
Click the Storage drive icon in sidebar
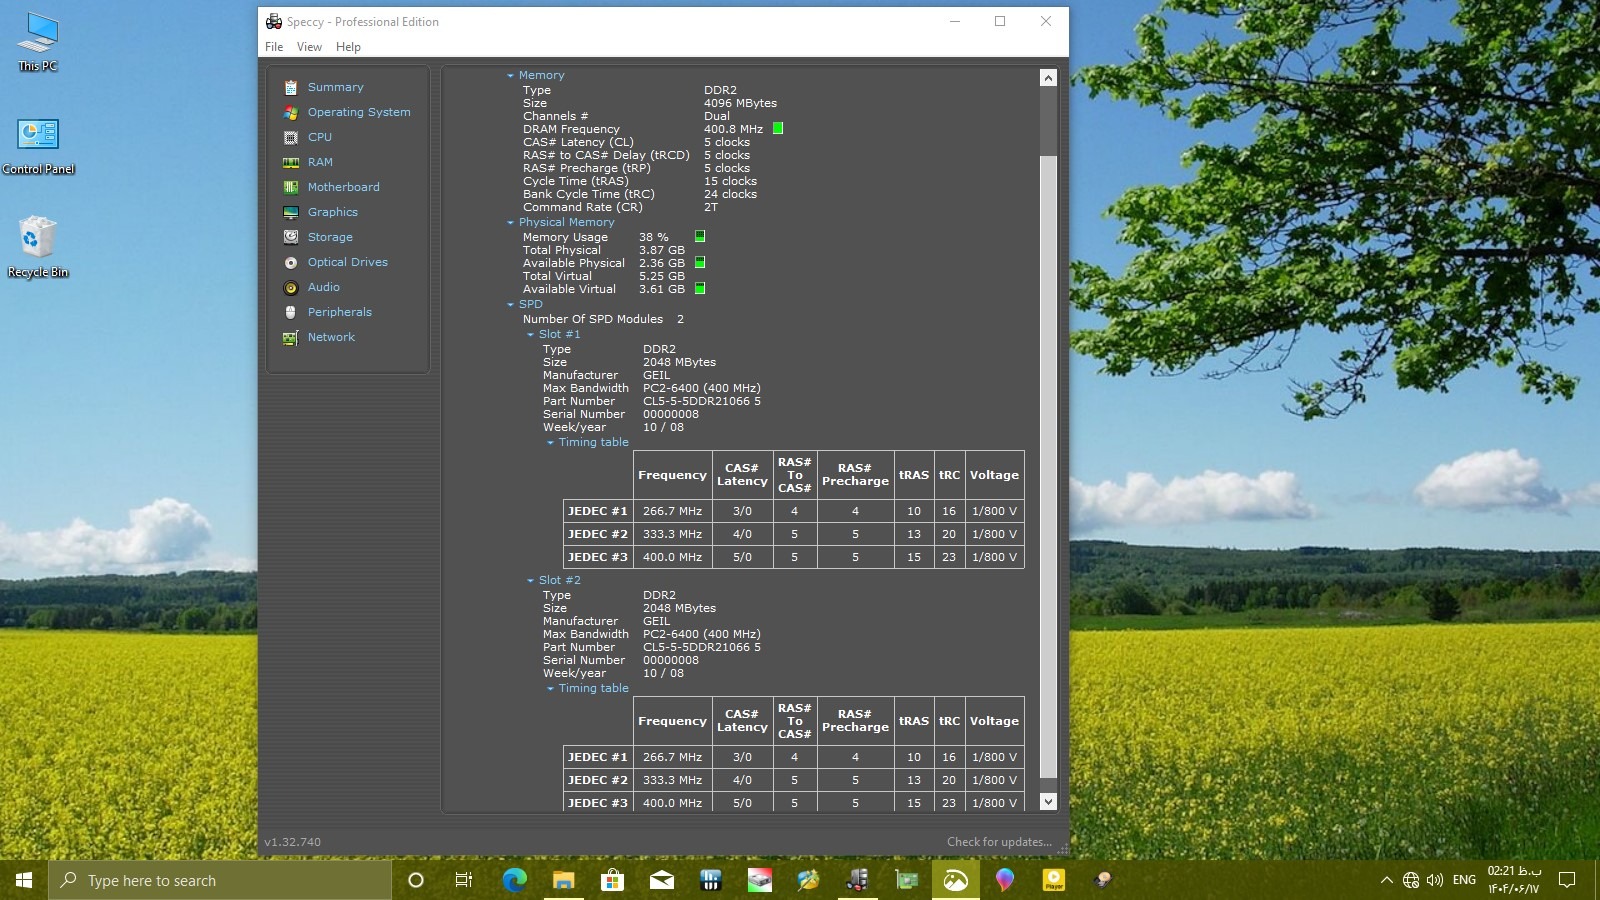[x=291, y=237]
